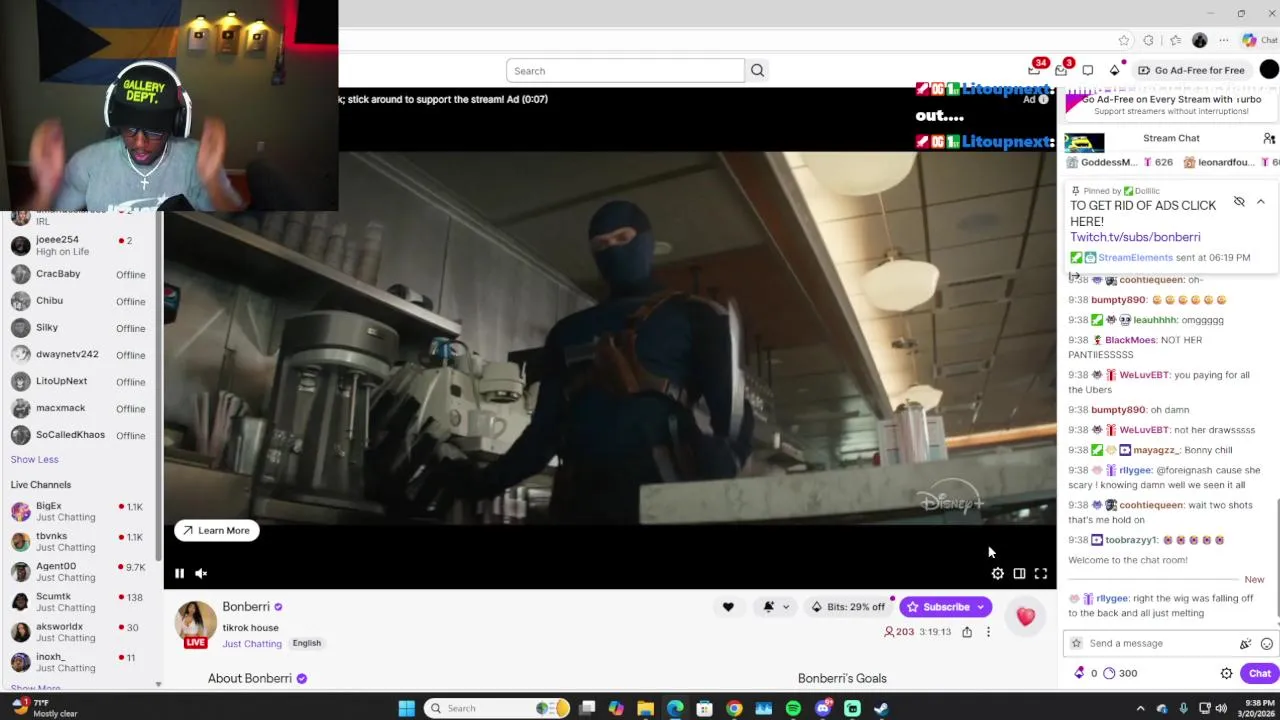Hide the pinned chat message

tap(1239, 202)
